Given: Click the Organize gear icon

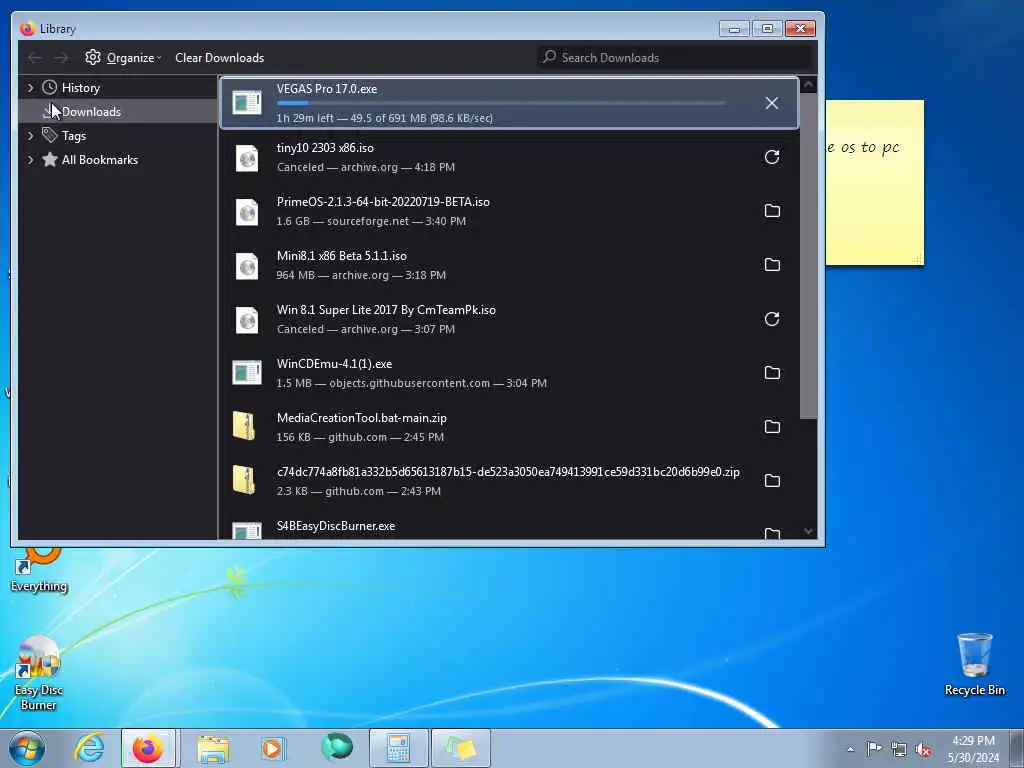Looking at the screenshot, I should coord(93,57).
